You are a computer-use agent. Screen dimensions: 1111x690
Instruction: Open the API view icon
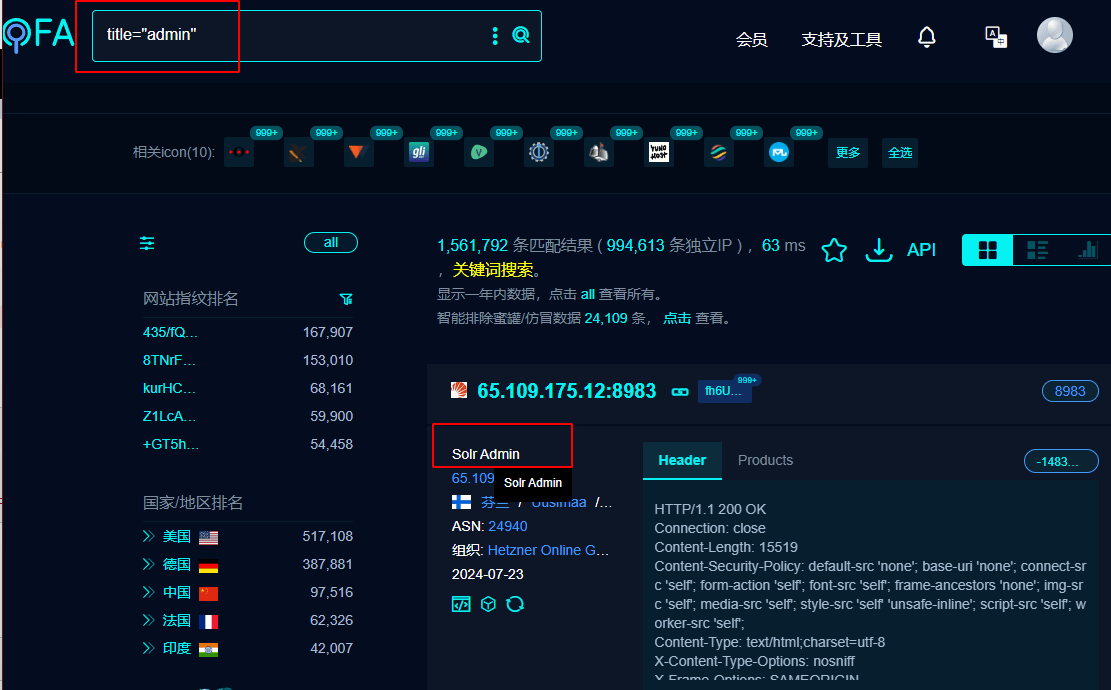coord(921,250)
